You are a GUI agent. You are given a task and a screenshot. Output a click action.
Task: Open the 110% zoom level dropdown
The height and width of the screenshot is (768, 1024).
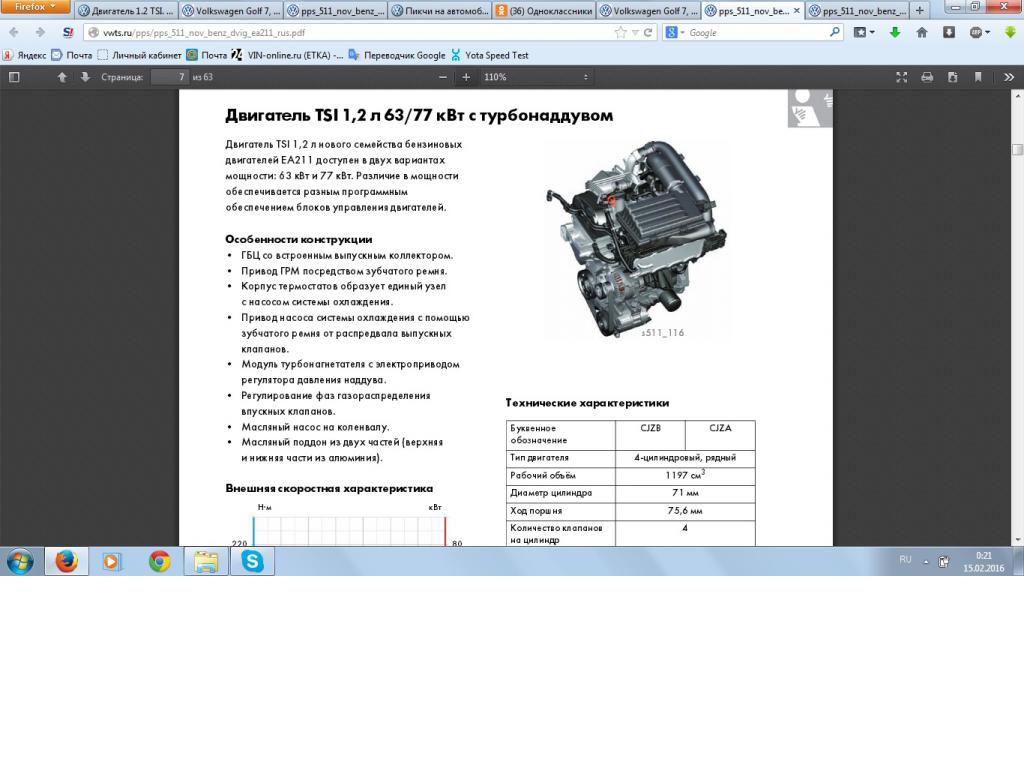(x=536, y=77)
